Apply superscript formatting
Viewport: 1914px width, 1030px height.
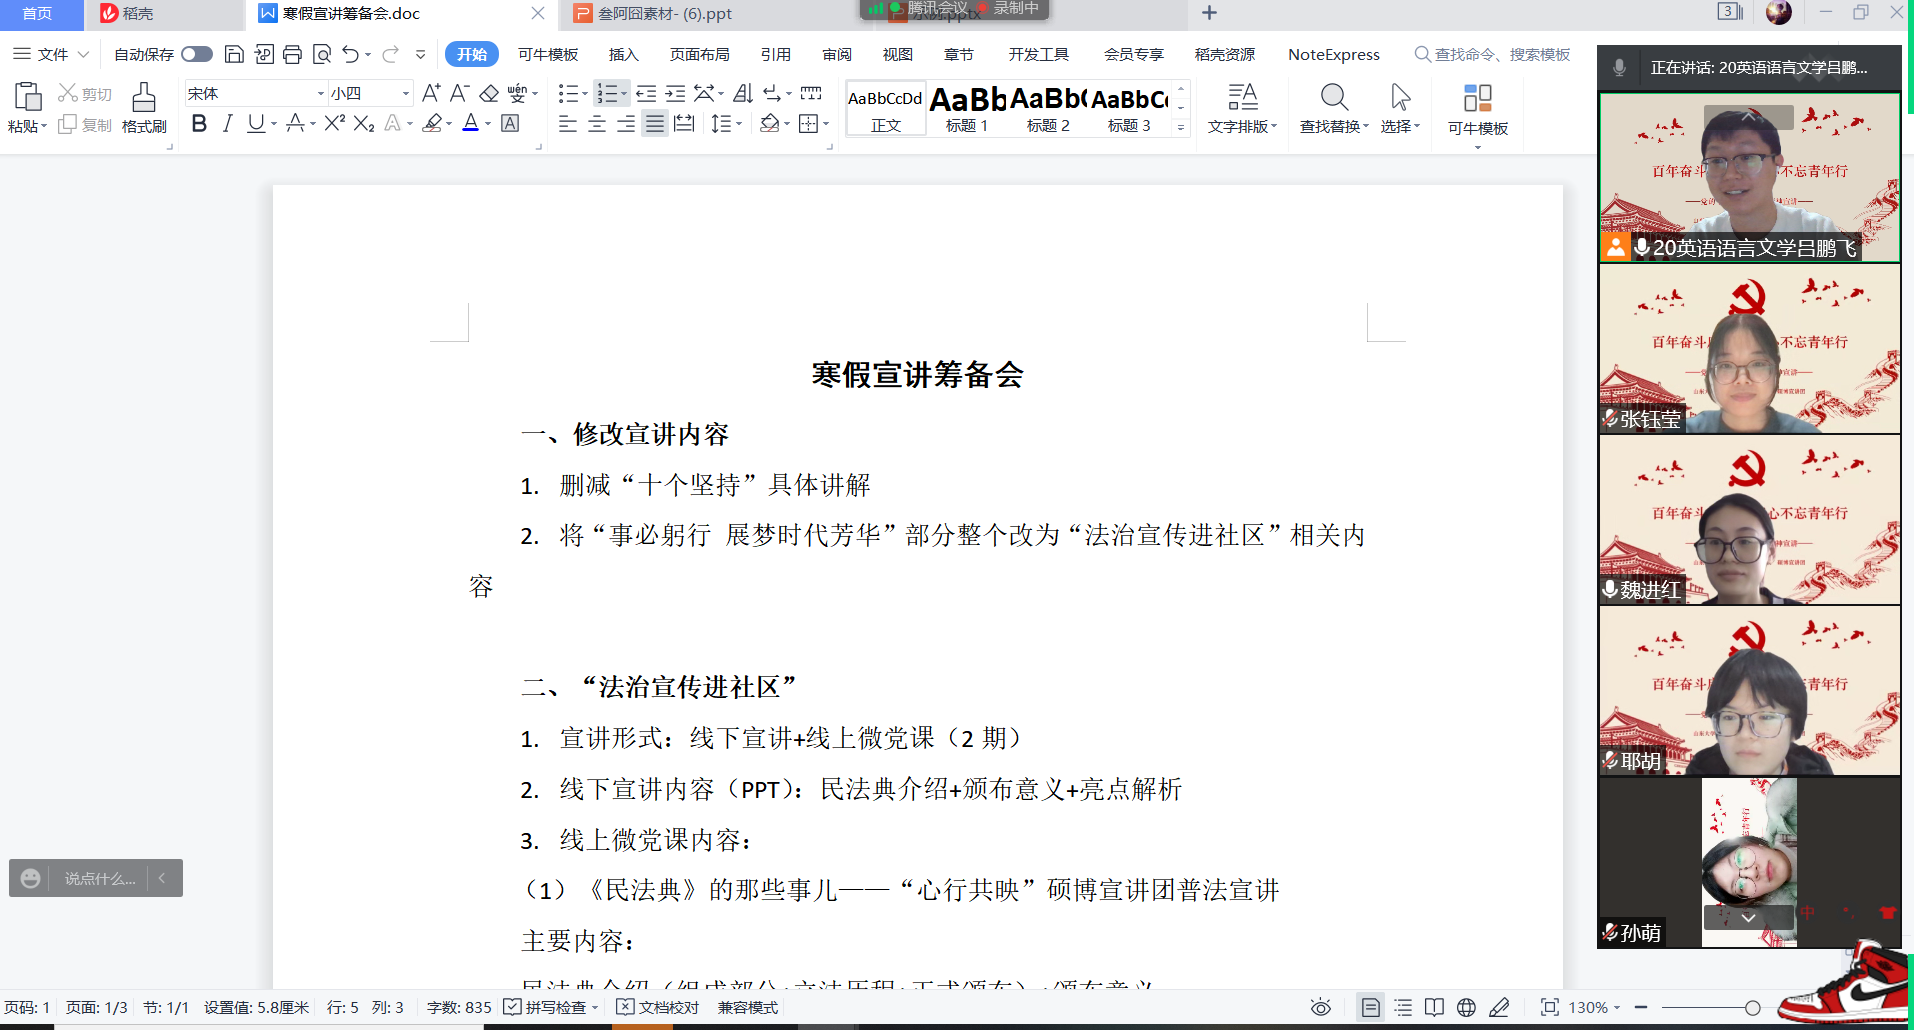pos(334,123)
